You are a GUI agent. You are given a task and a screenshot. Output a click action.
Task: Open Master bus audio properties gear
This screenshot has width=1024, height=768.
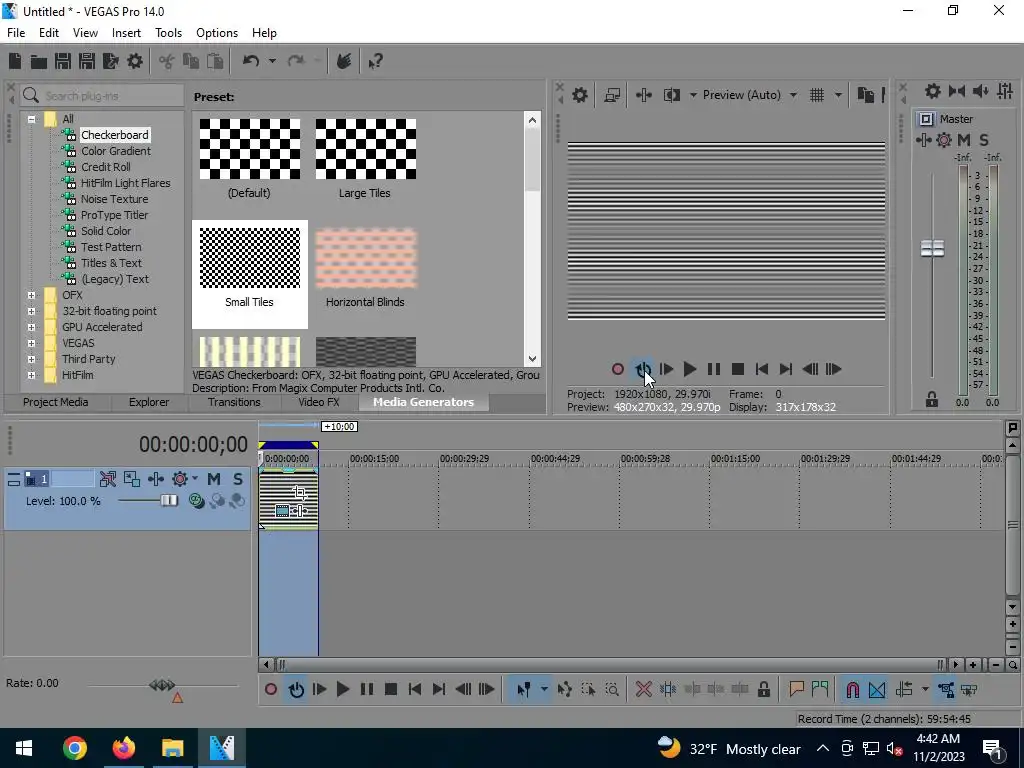(x=933, y=91)
